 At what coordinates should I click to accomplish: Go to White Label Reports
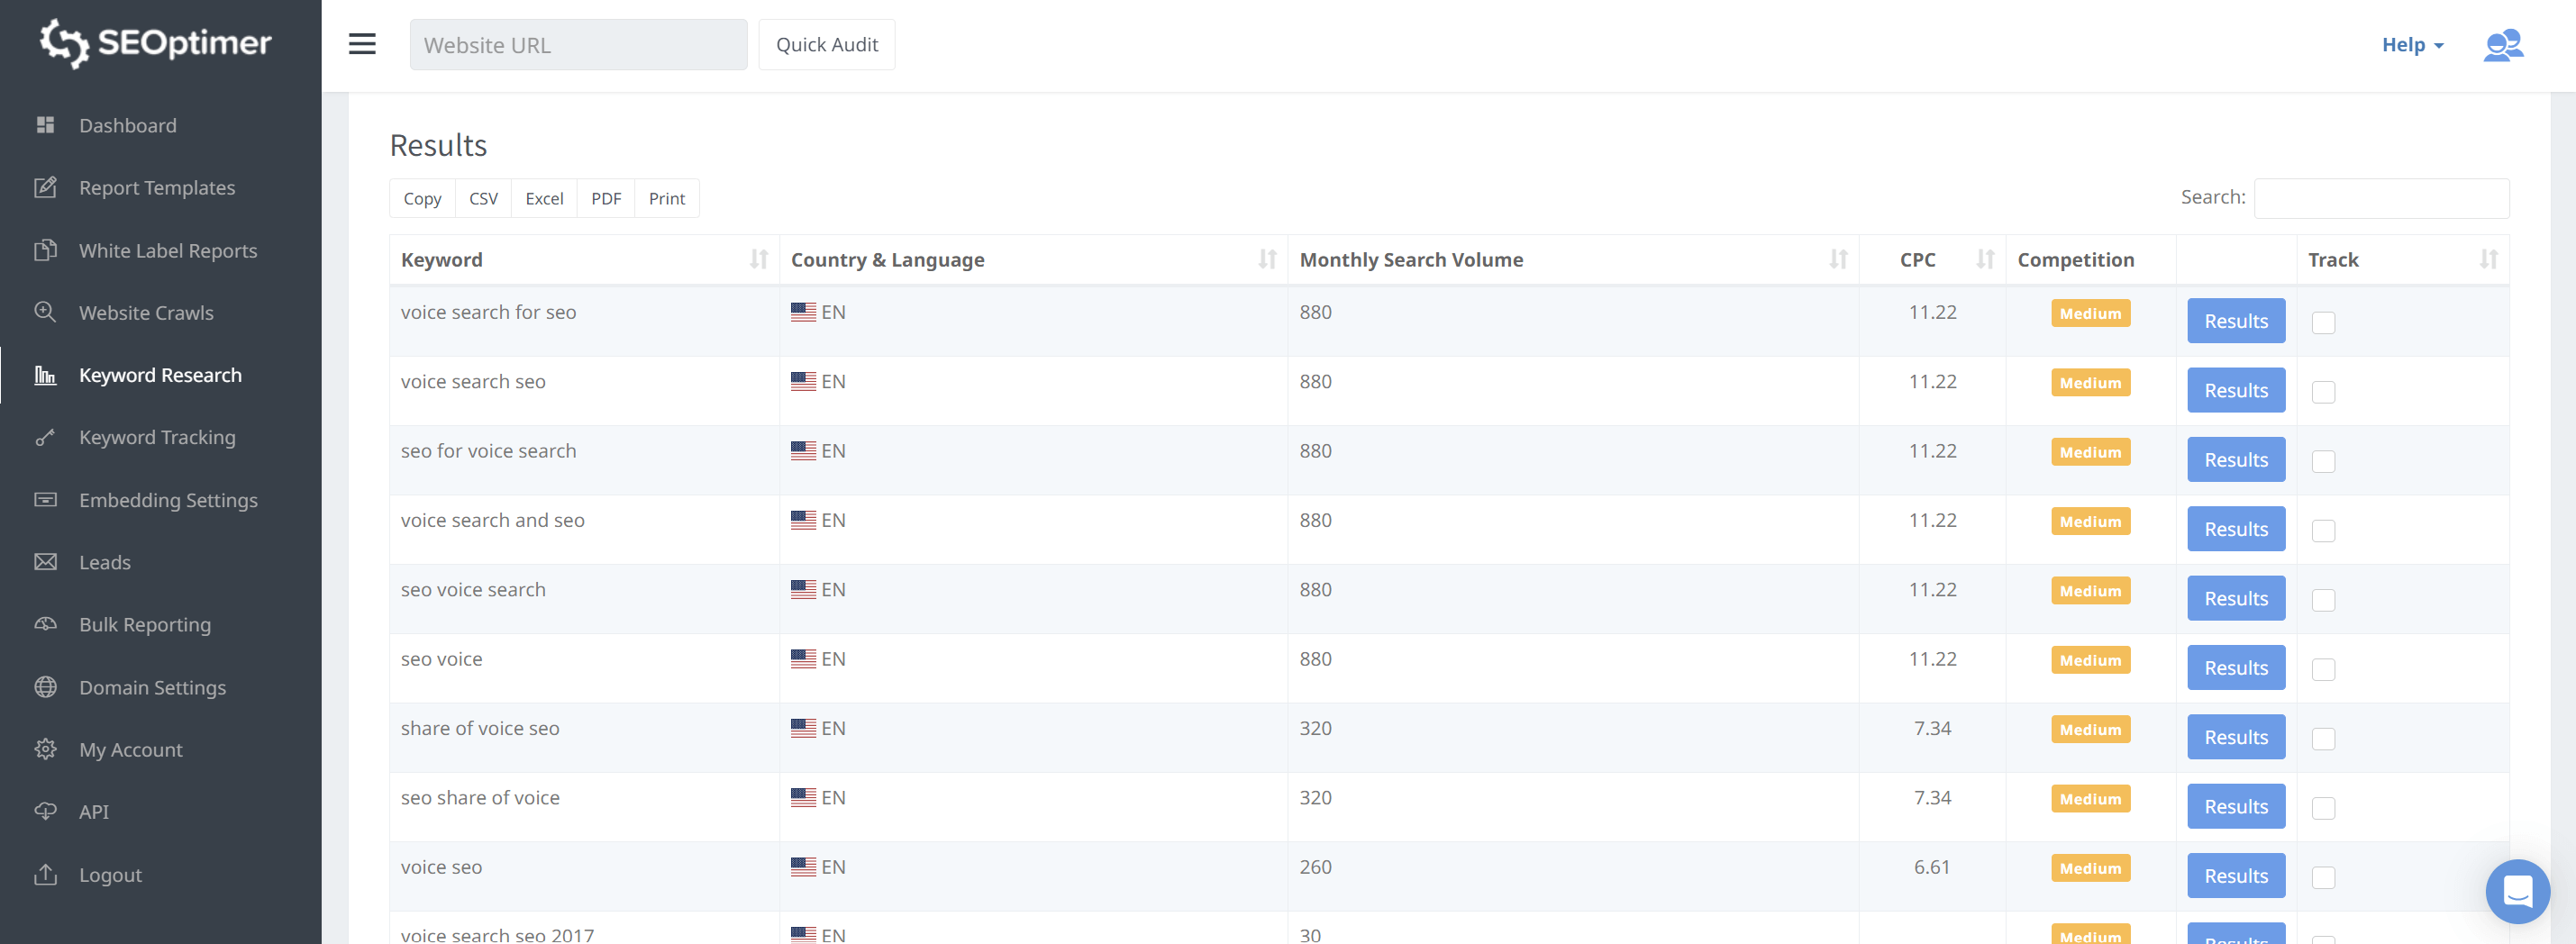(168, 250)
